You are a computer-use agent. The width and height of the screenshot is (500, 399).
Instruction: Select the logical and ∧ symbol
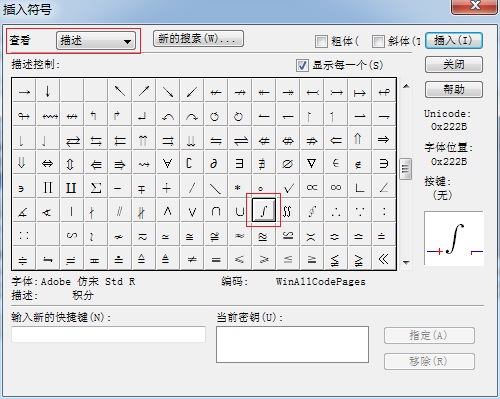(x=168, y=211)
